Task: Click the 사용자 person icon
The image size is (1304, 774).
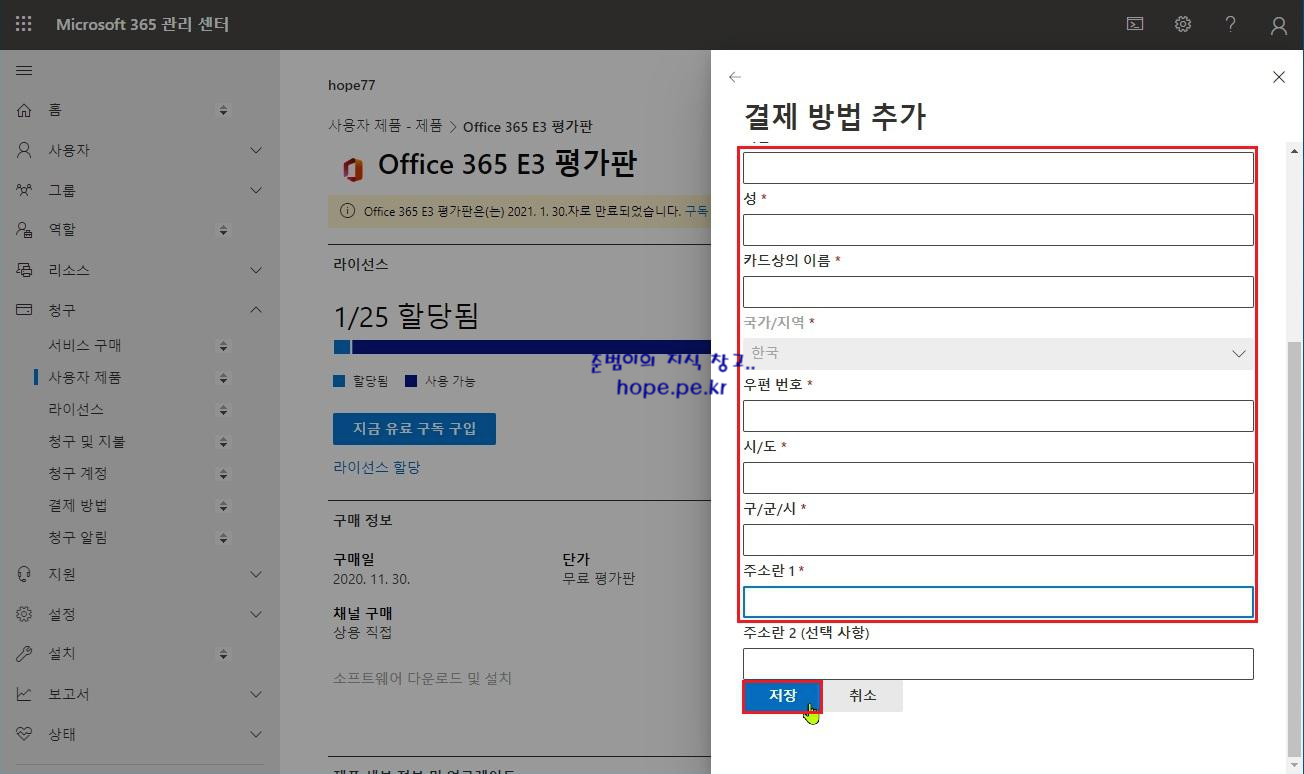Action: [x=24, y=150]
